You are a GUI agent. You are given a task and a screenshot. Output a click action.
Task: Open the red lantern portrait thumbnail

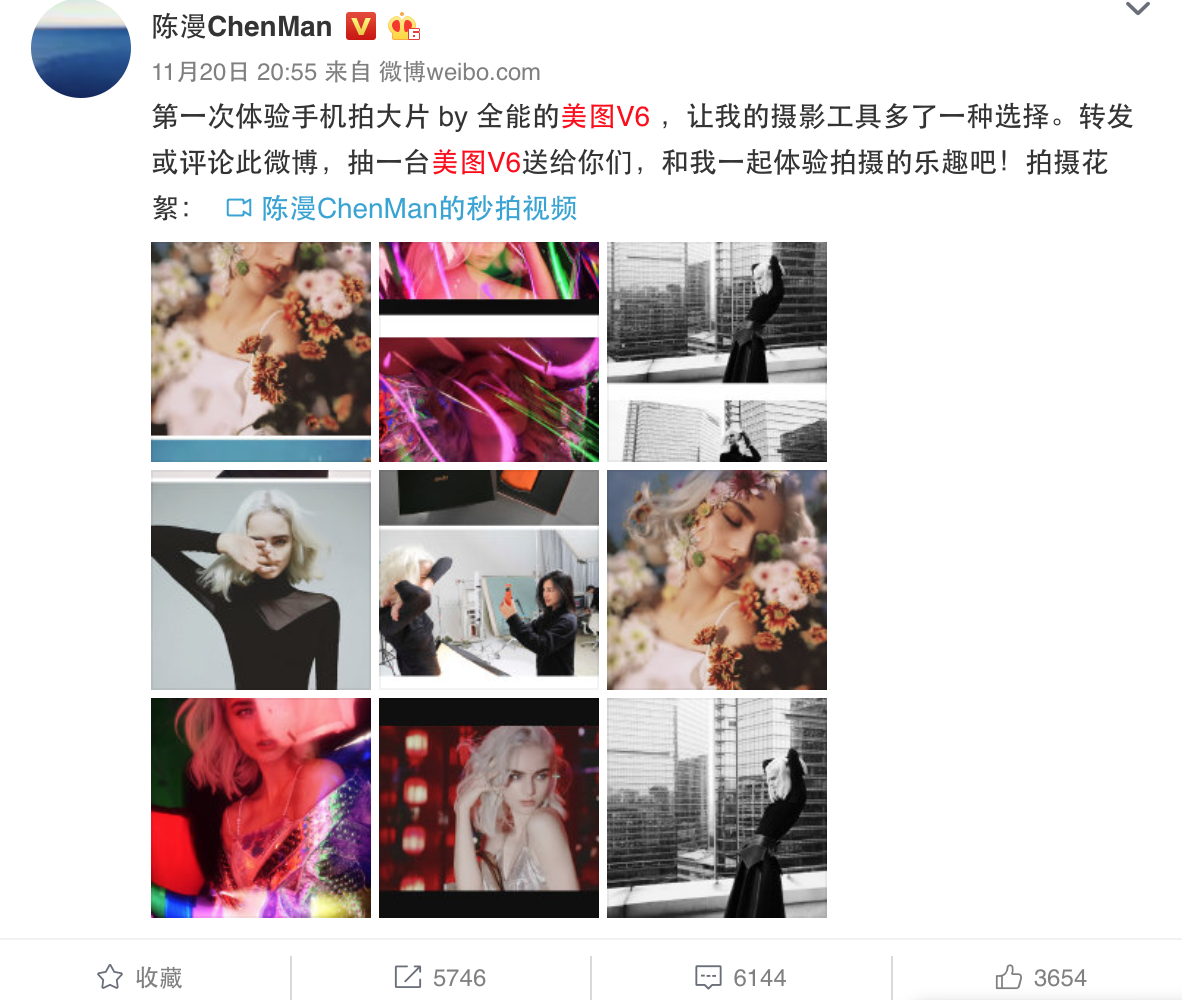tap(488, 808)
